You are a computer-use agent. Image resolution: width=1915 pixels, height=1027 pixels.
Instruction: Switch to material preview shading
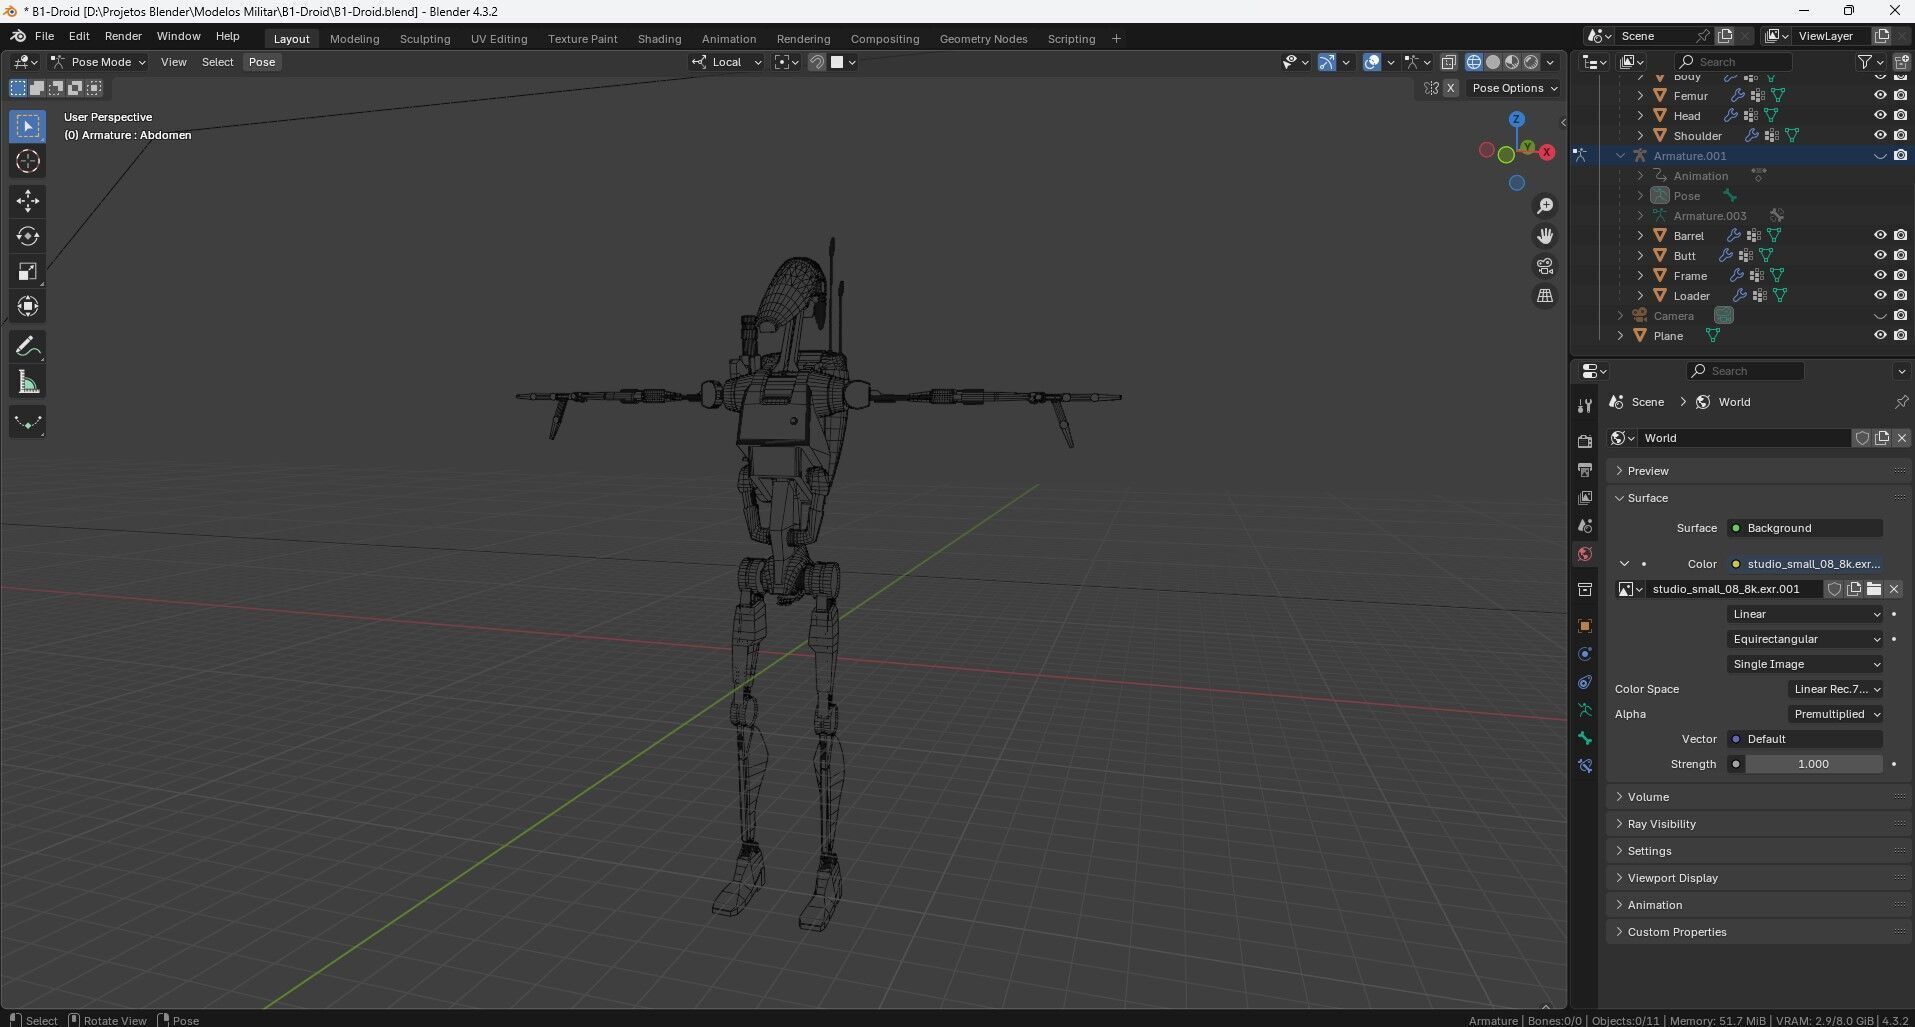(x=1512, y=62)
